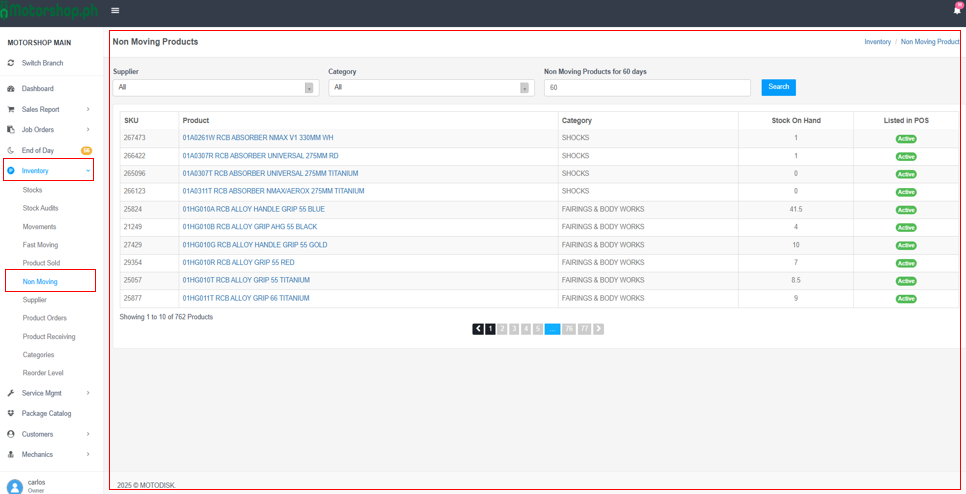Open Fast Moving in Inventory menu
This screenshot has height=494, width=966.
[40, 245]
